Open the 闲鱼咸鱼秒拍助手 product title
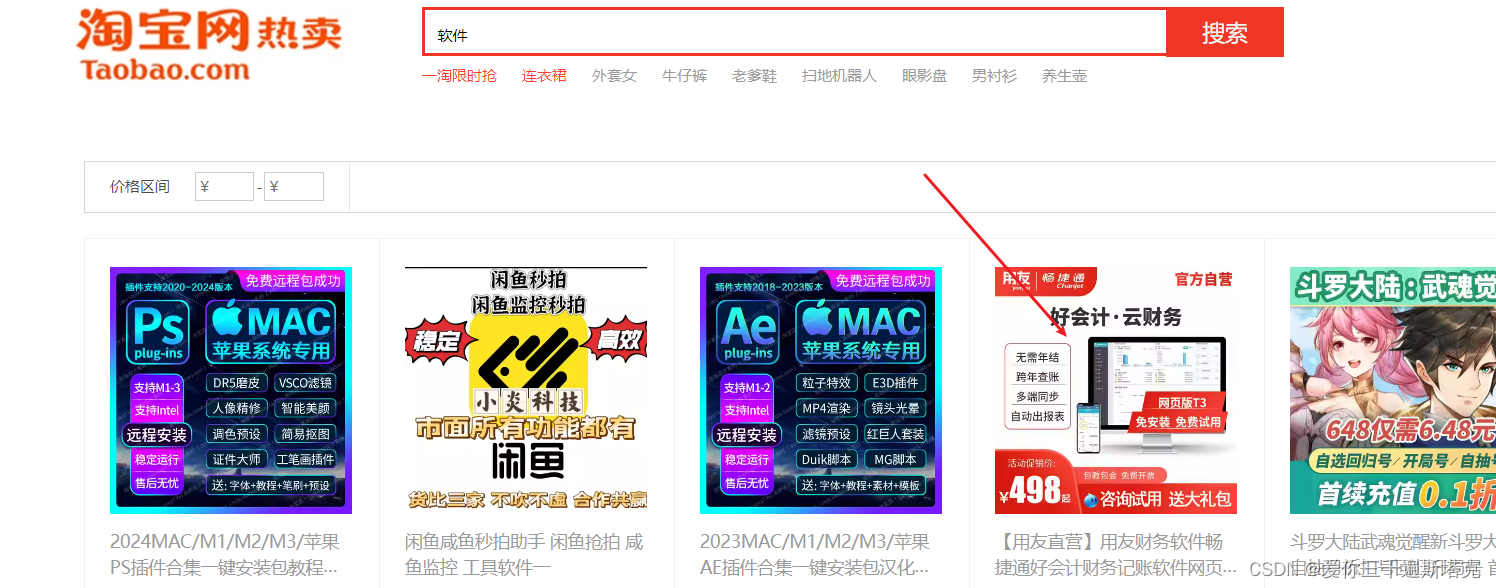Image resolution: width=1496 pixels, height=588 pixels. (524, 555)
